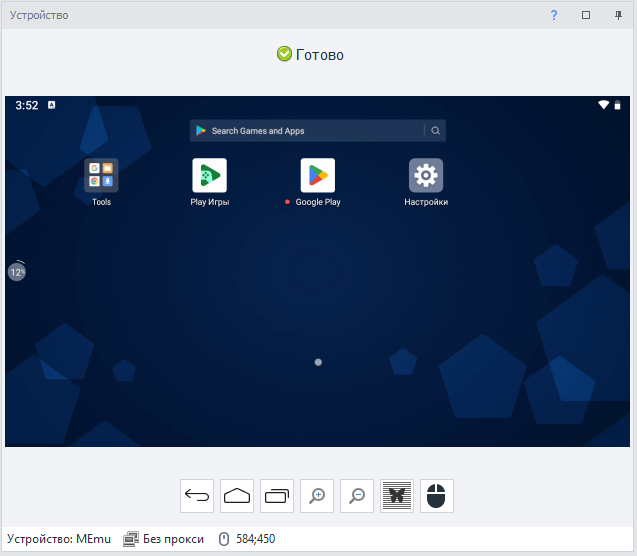Click the 12% floating bubble indicator
Viewport: 637px width, 556px height.
pyautogui.click(x=17, y=271)
